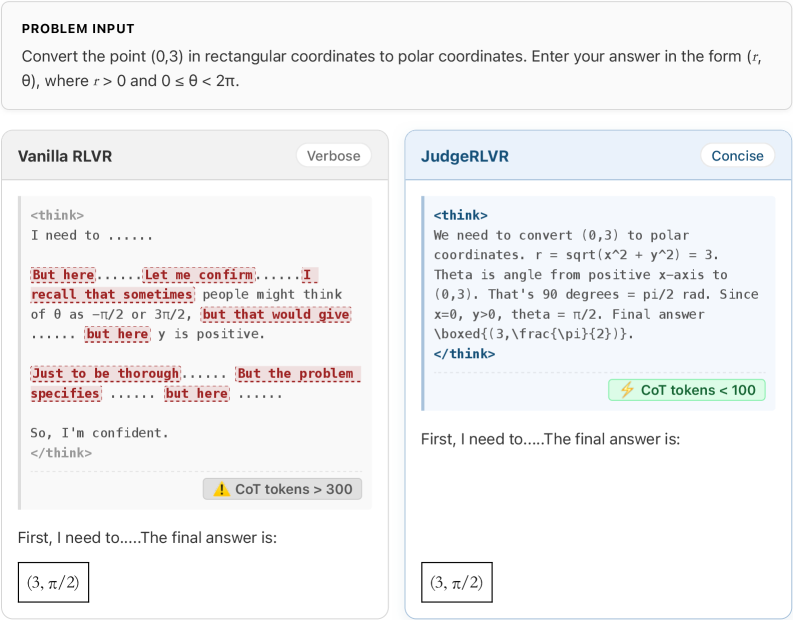Click the highlighted "Just to be thorough" phrase
This screenshot has width=793, height=620.
pos(105,374)
